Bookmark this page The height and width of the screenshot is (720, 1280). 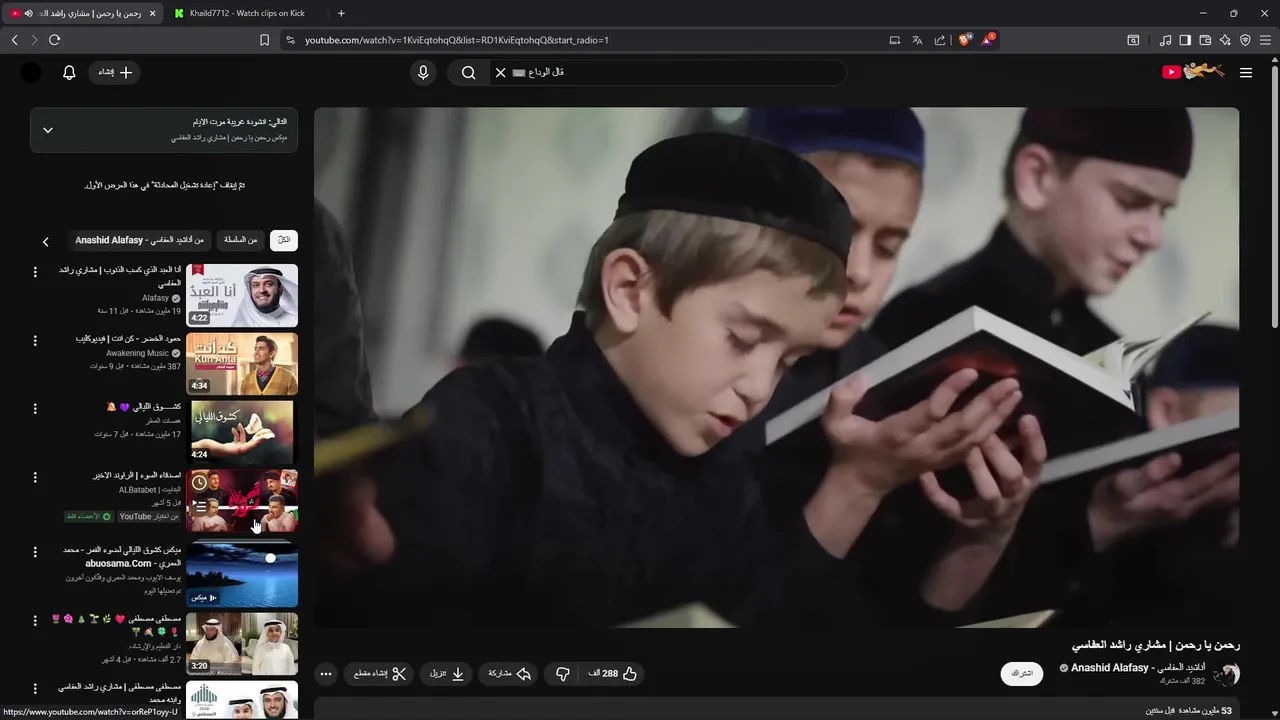(x=264, y=40)
